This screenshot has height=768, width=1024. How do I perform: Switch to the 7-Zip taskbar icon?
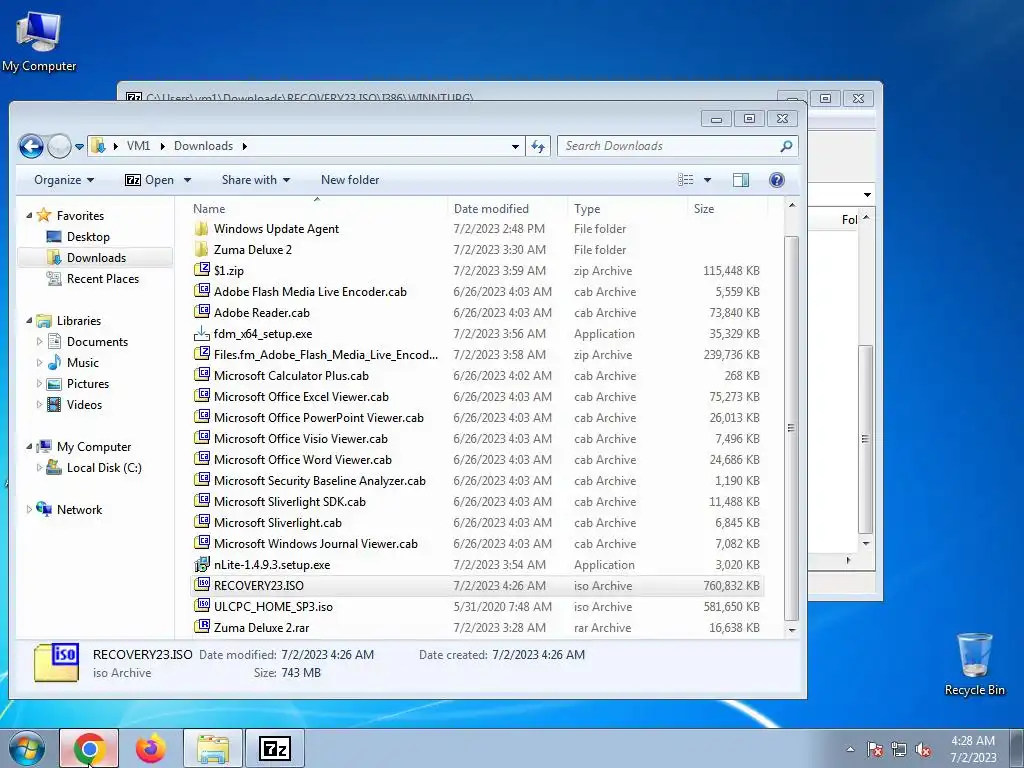pyautogui.click(x=274, y=748)
